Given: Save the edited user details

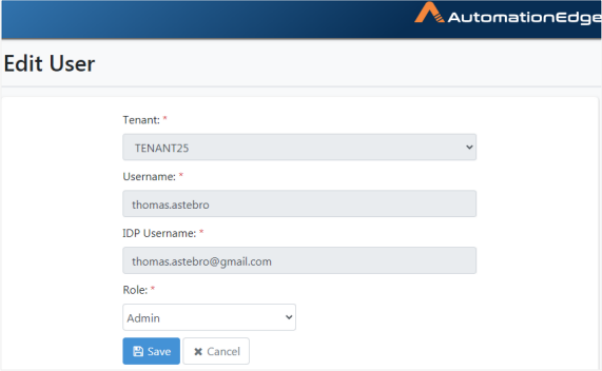Looking at the screenshot, I should pyautogui.click(x=151, y=351).
